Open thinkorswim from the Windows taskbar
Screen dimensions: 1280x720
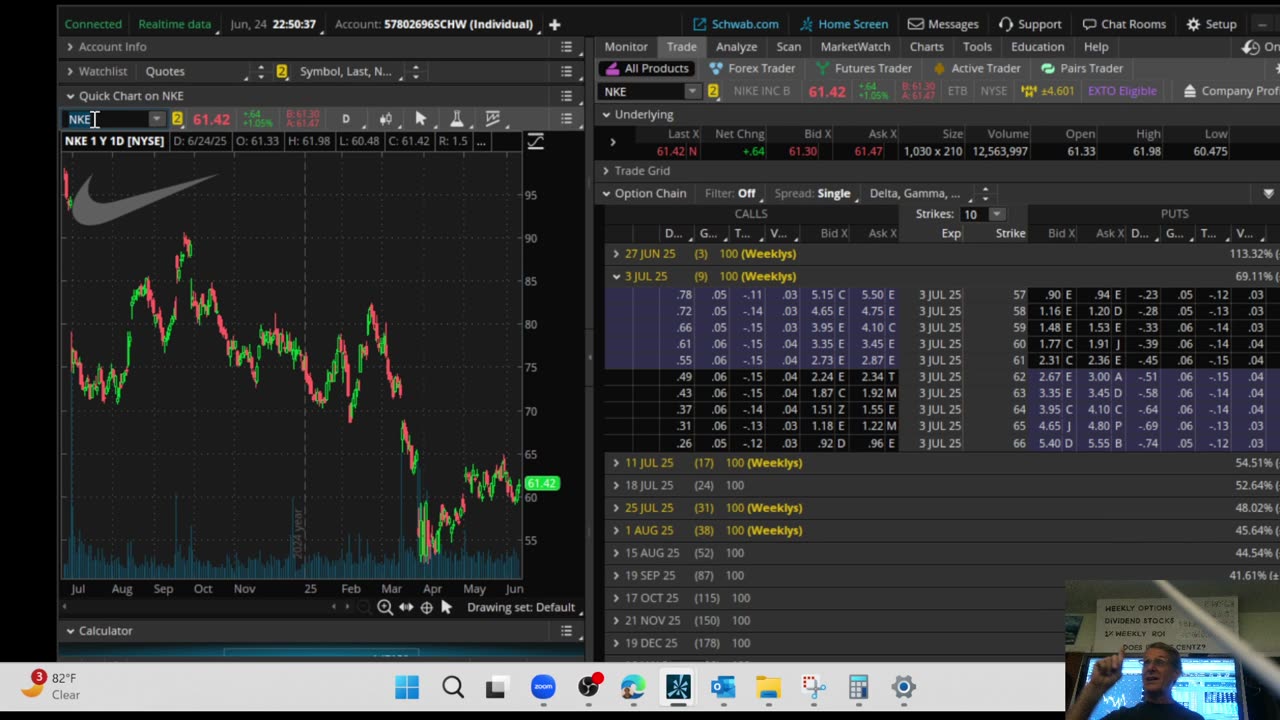tap(678, 687)
